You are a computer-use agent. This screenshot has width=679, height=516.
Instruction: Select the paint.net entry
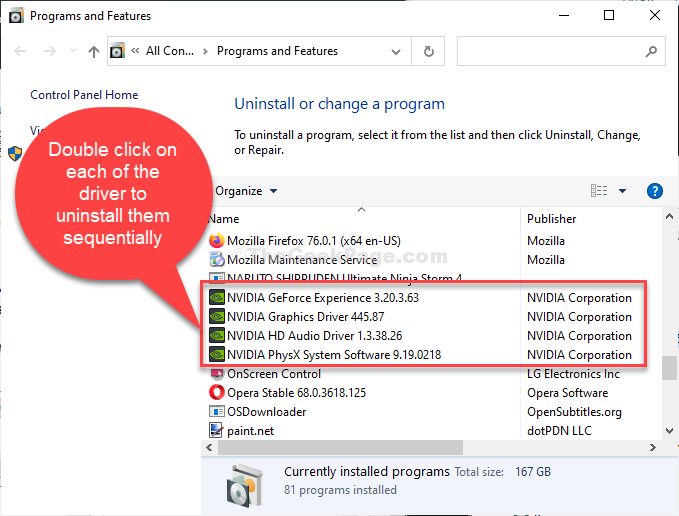coord(251,431)
